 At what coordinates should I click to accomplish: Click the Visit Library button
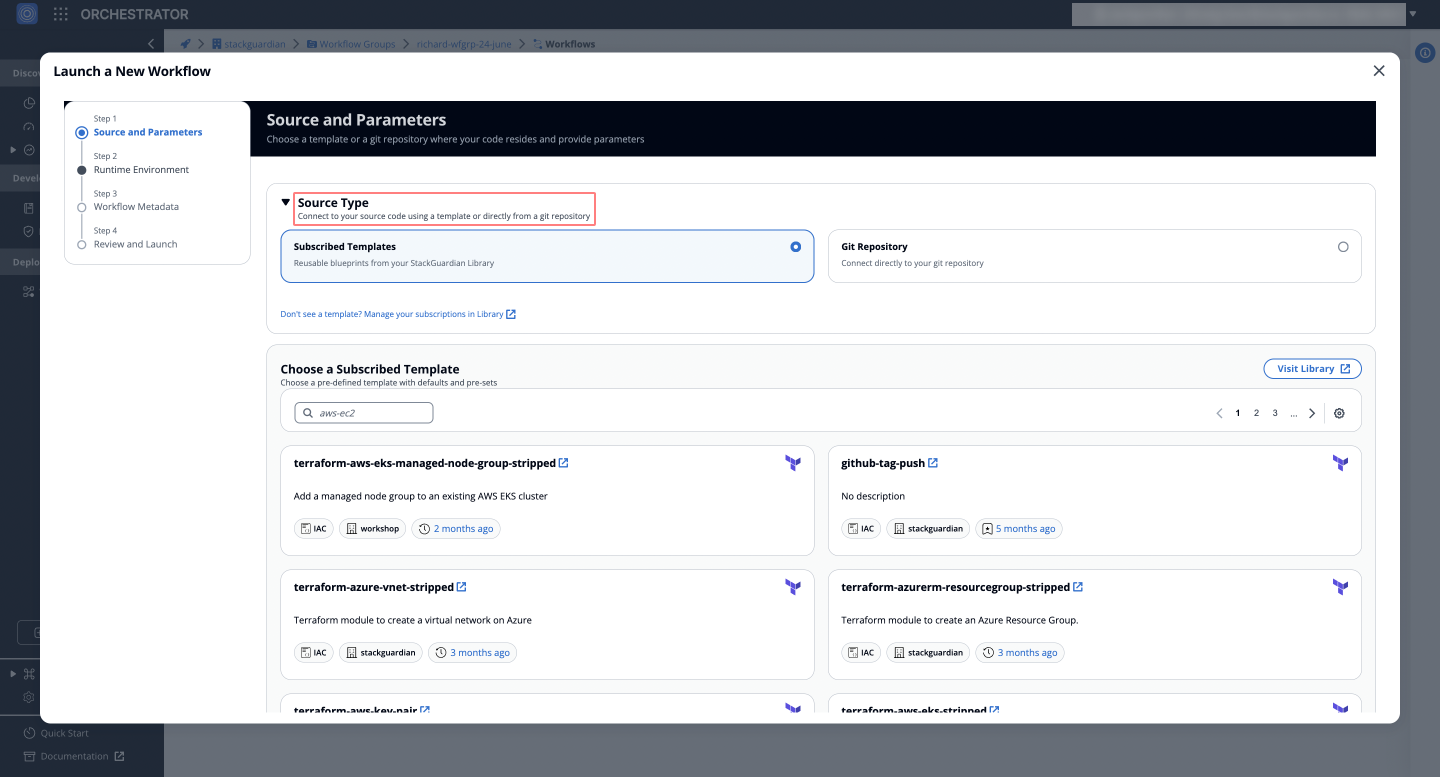tap(1312, 369)
